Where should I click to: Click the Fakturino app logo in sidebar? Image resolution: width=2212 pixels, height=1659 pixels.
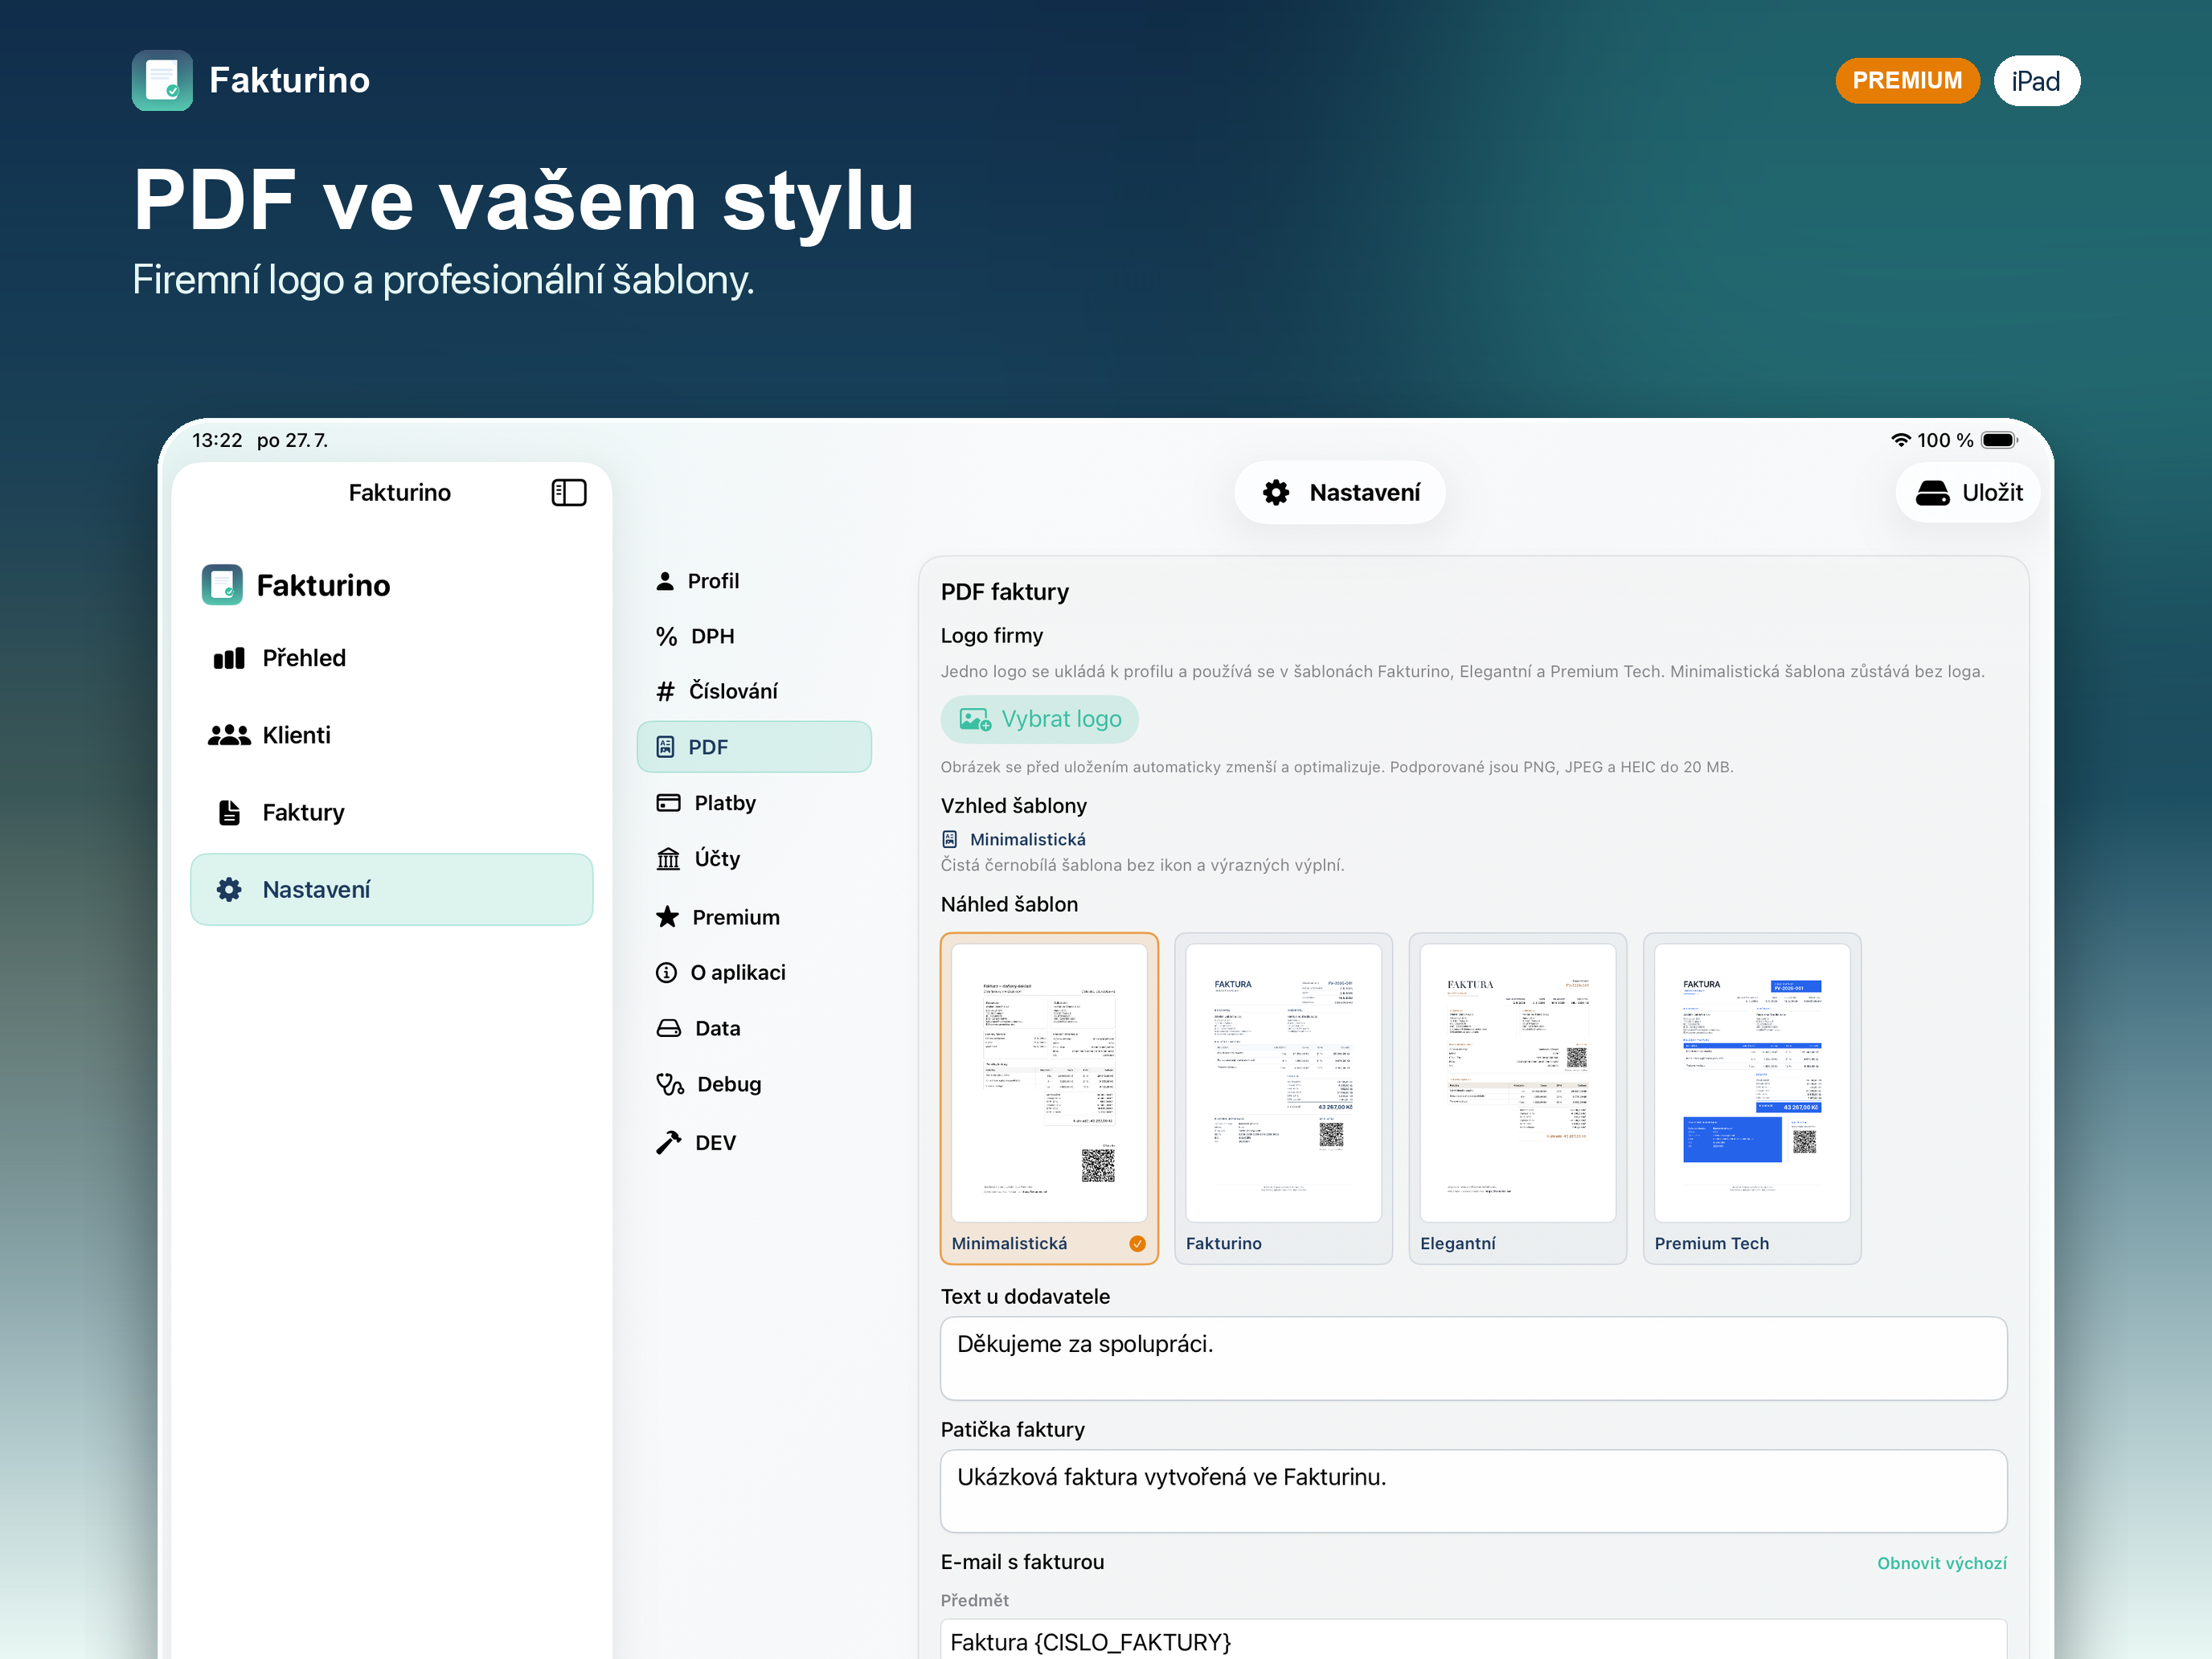(222, 585)
